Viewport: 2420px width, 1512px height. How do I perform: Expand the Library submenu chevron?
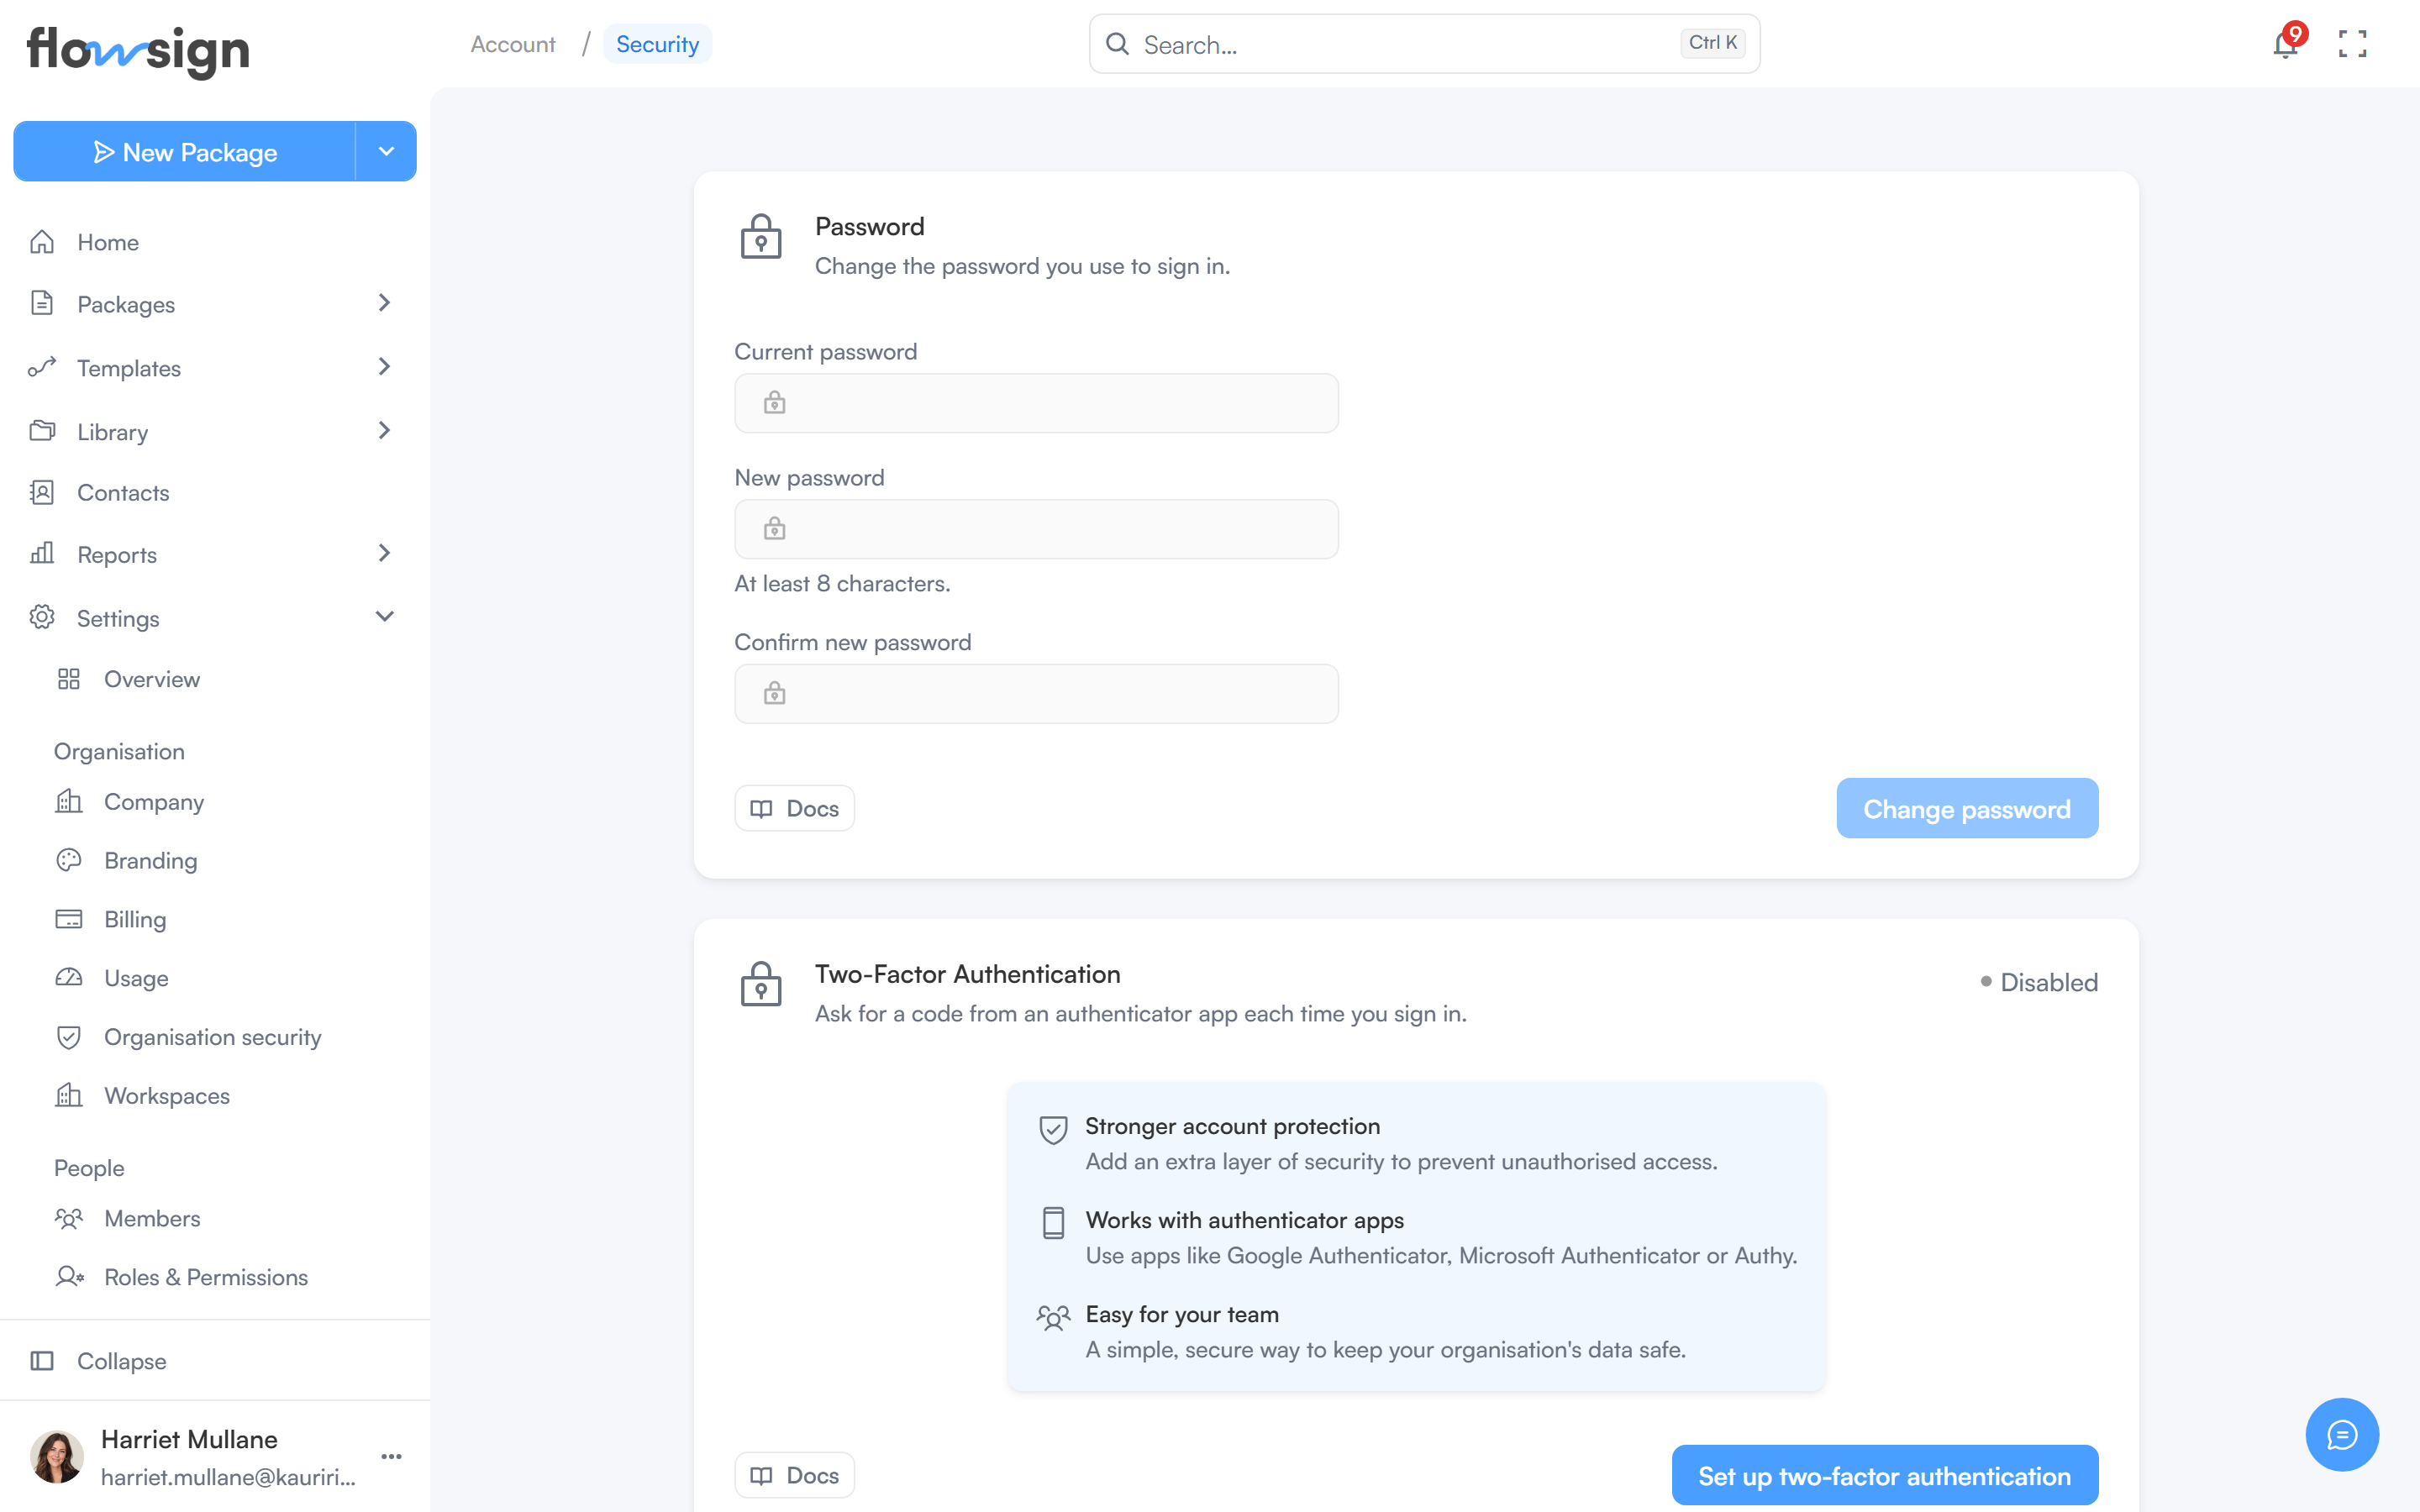pyautogui.click(x=385, y=431)
